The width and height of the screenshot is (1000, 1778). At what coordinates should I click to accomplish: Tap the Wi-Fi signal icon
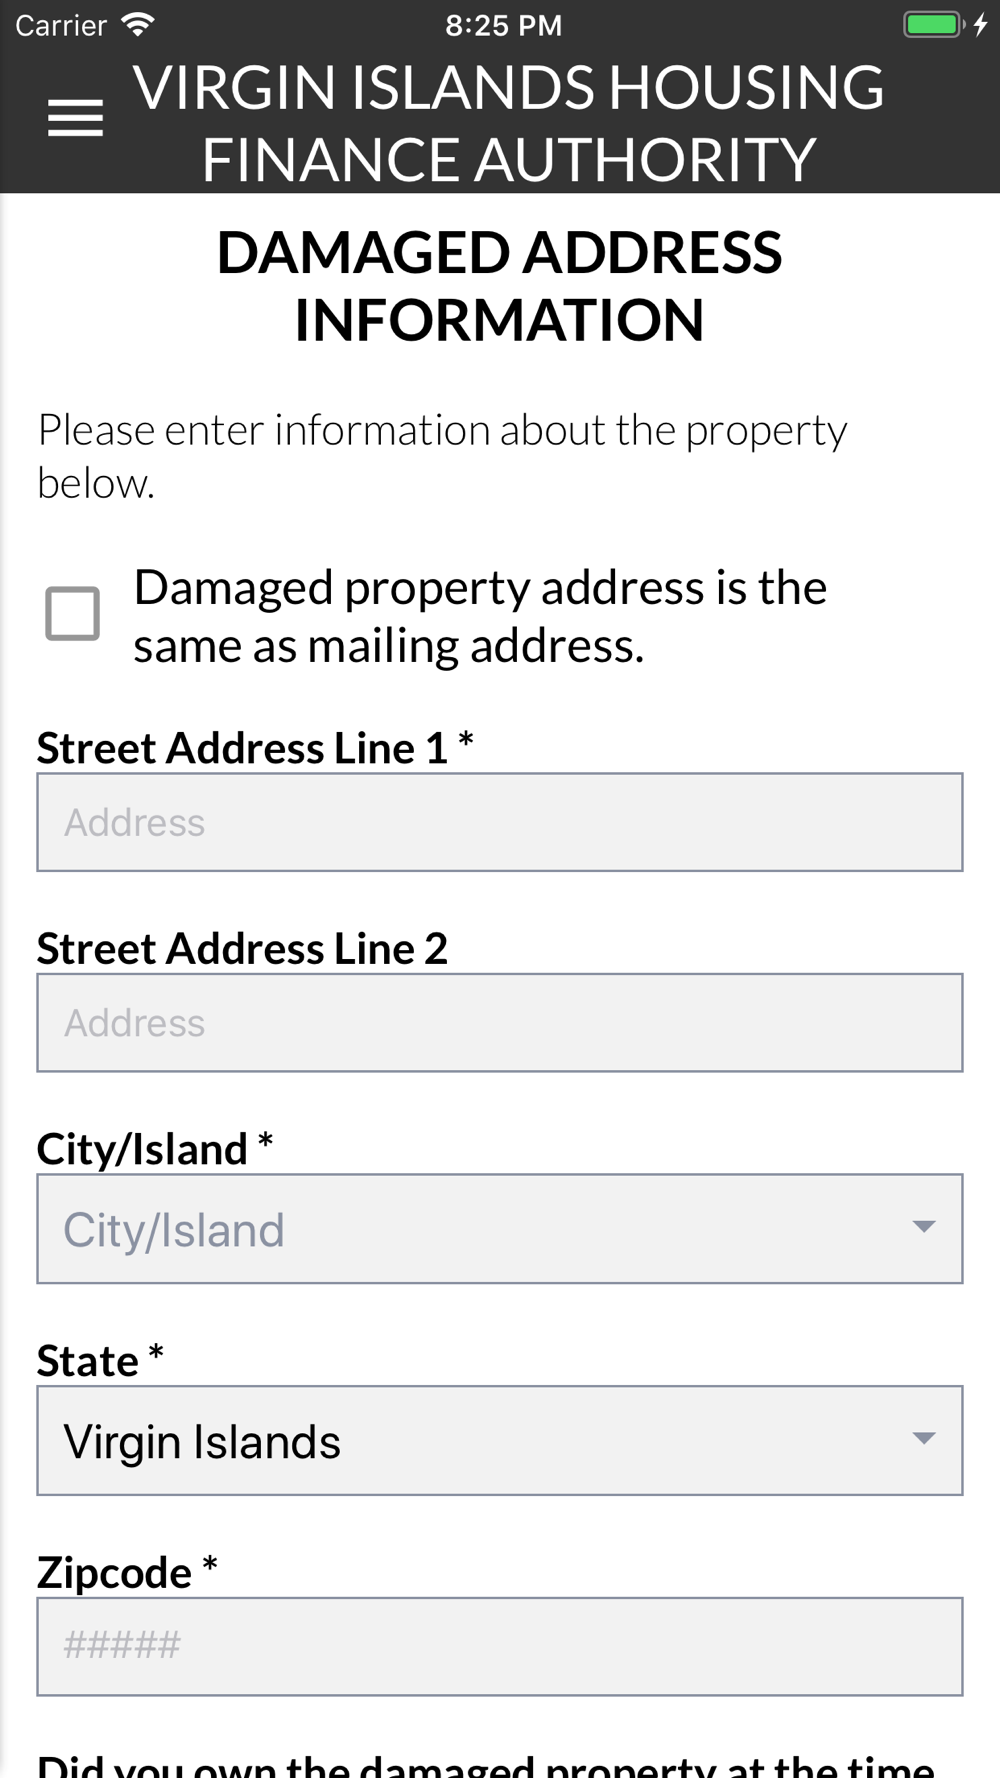(137, 24)
